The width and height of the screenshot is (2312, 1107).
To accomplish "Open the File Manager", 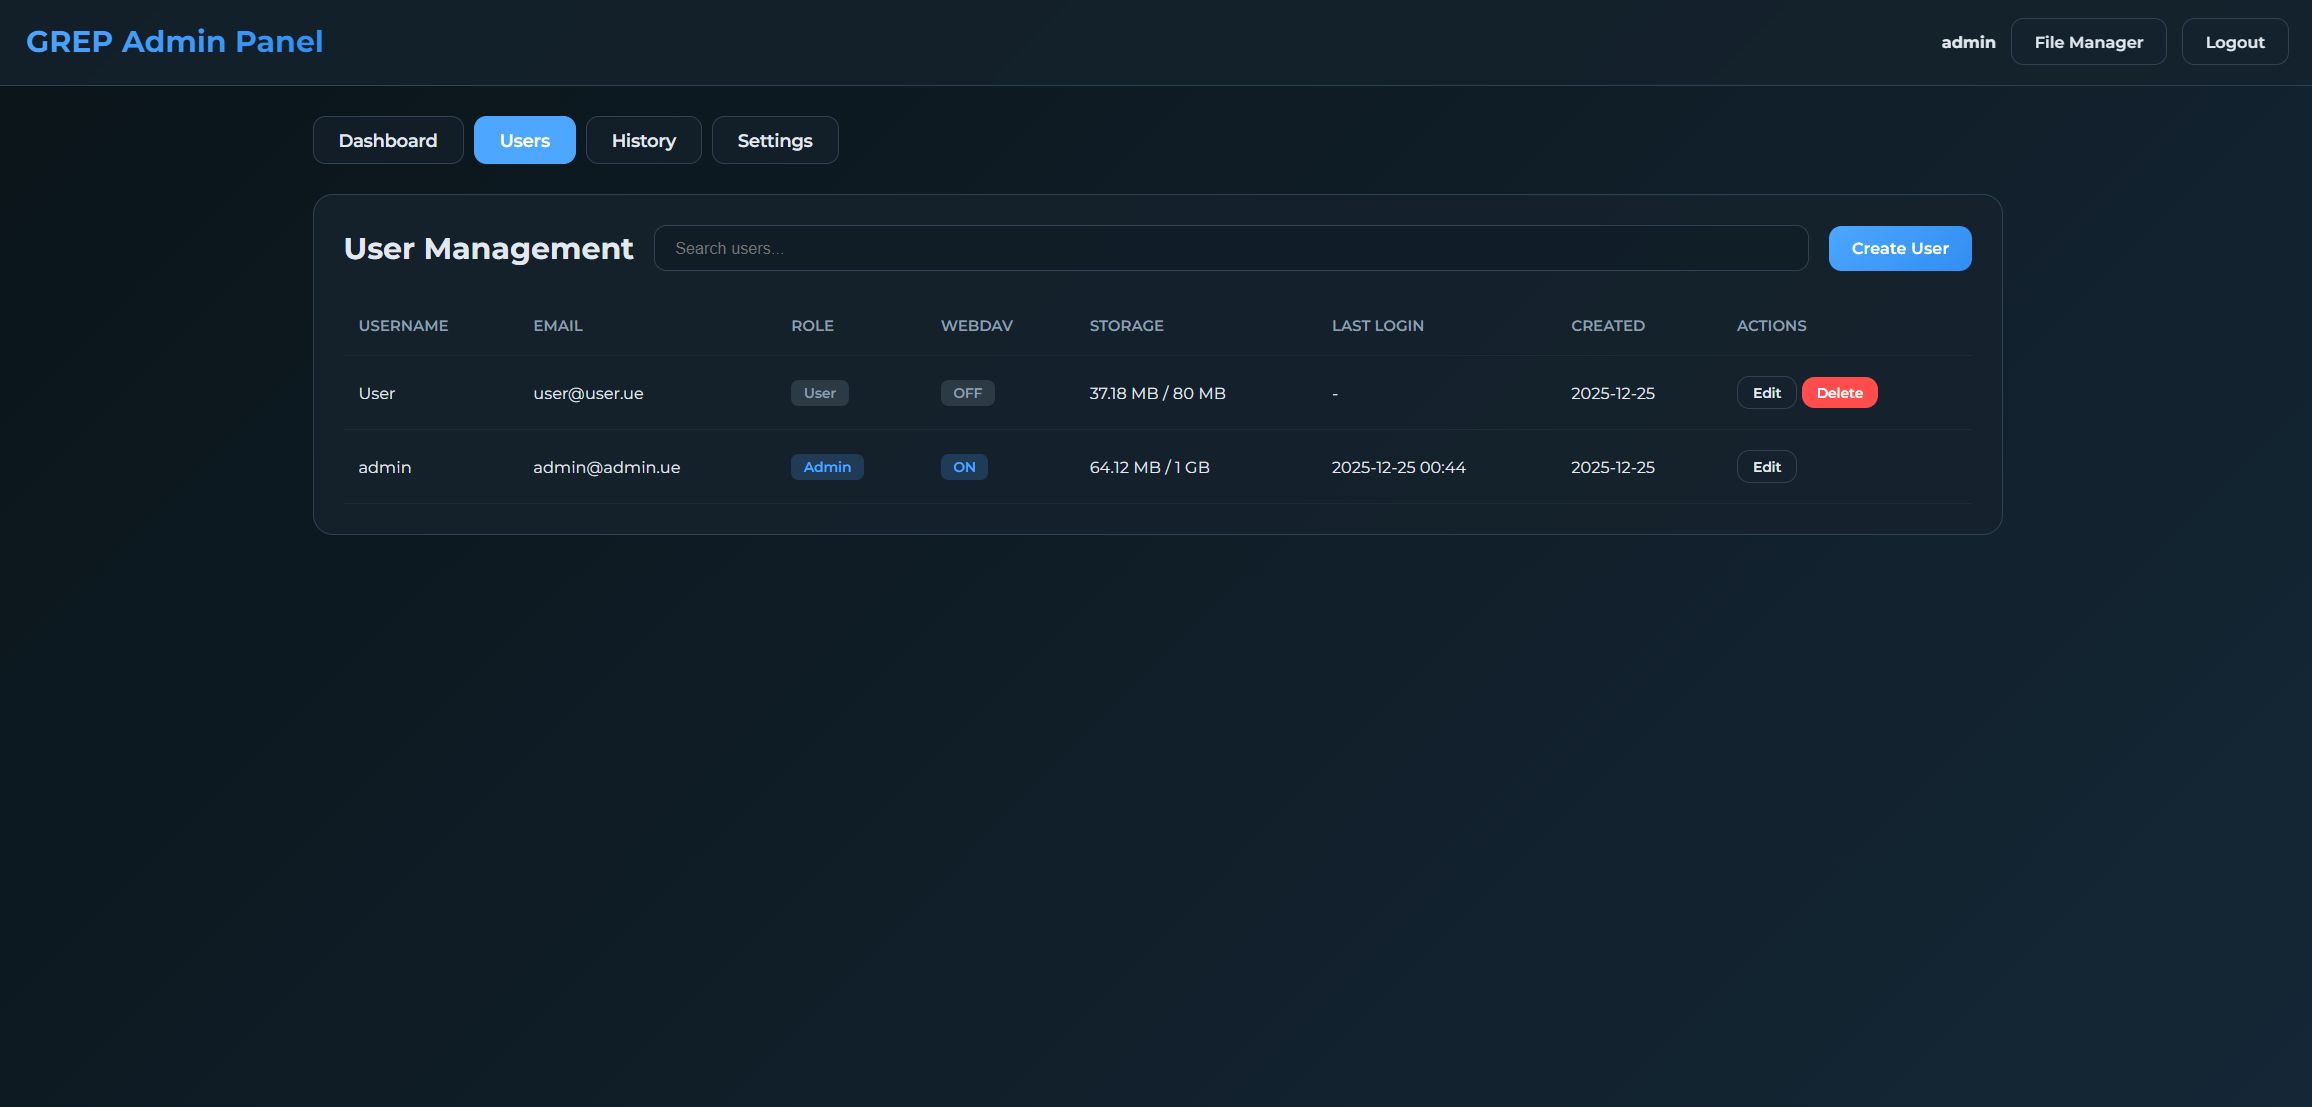I will coord(2088,42).
